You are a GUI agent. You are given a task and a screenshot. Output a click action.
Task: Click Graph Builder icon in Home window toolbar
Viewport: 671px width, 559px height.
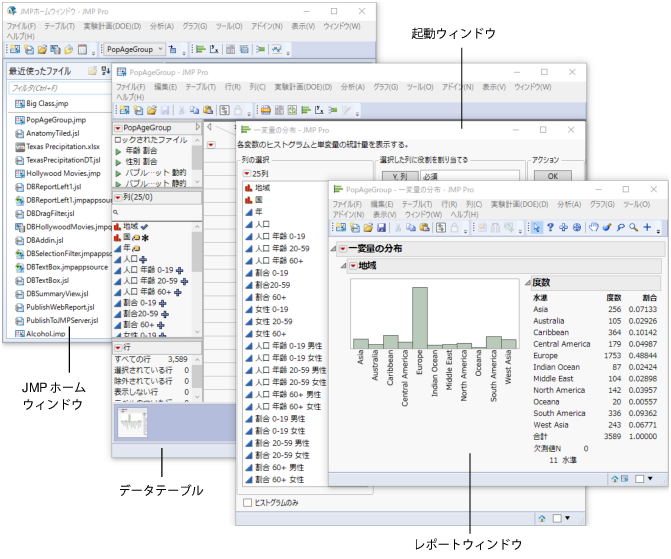pyautogui.click(x=277, y=49)
